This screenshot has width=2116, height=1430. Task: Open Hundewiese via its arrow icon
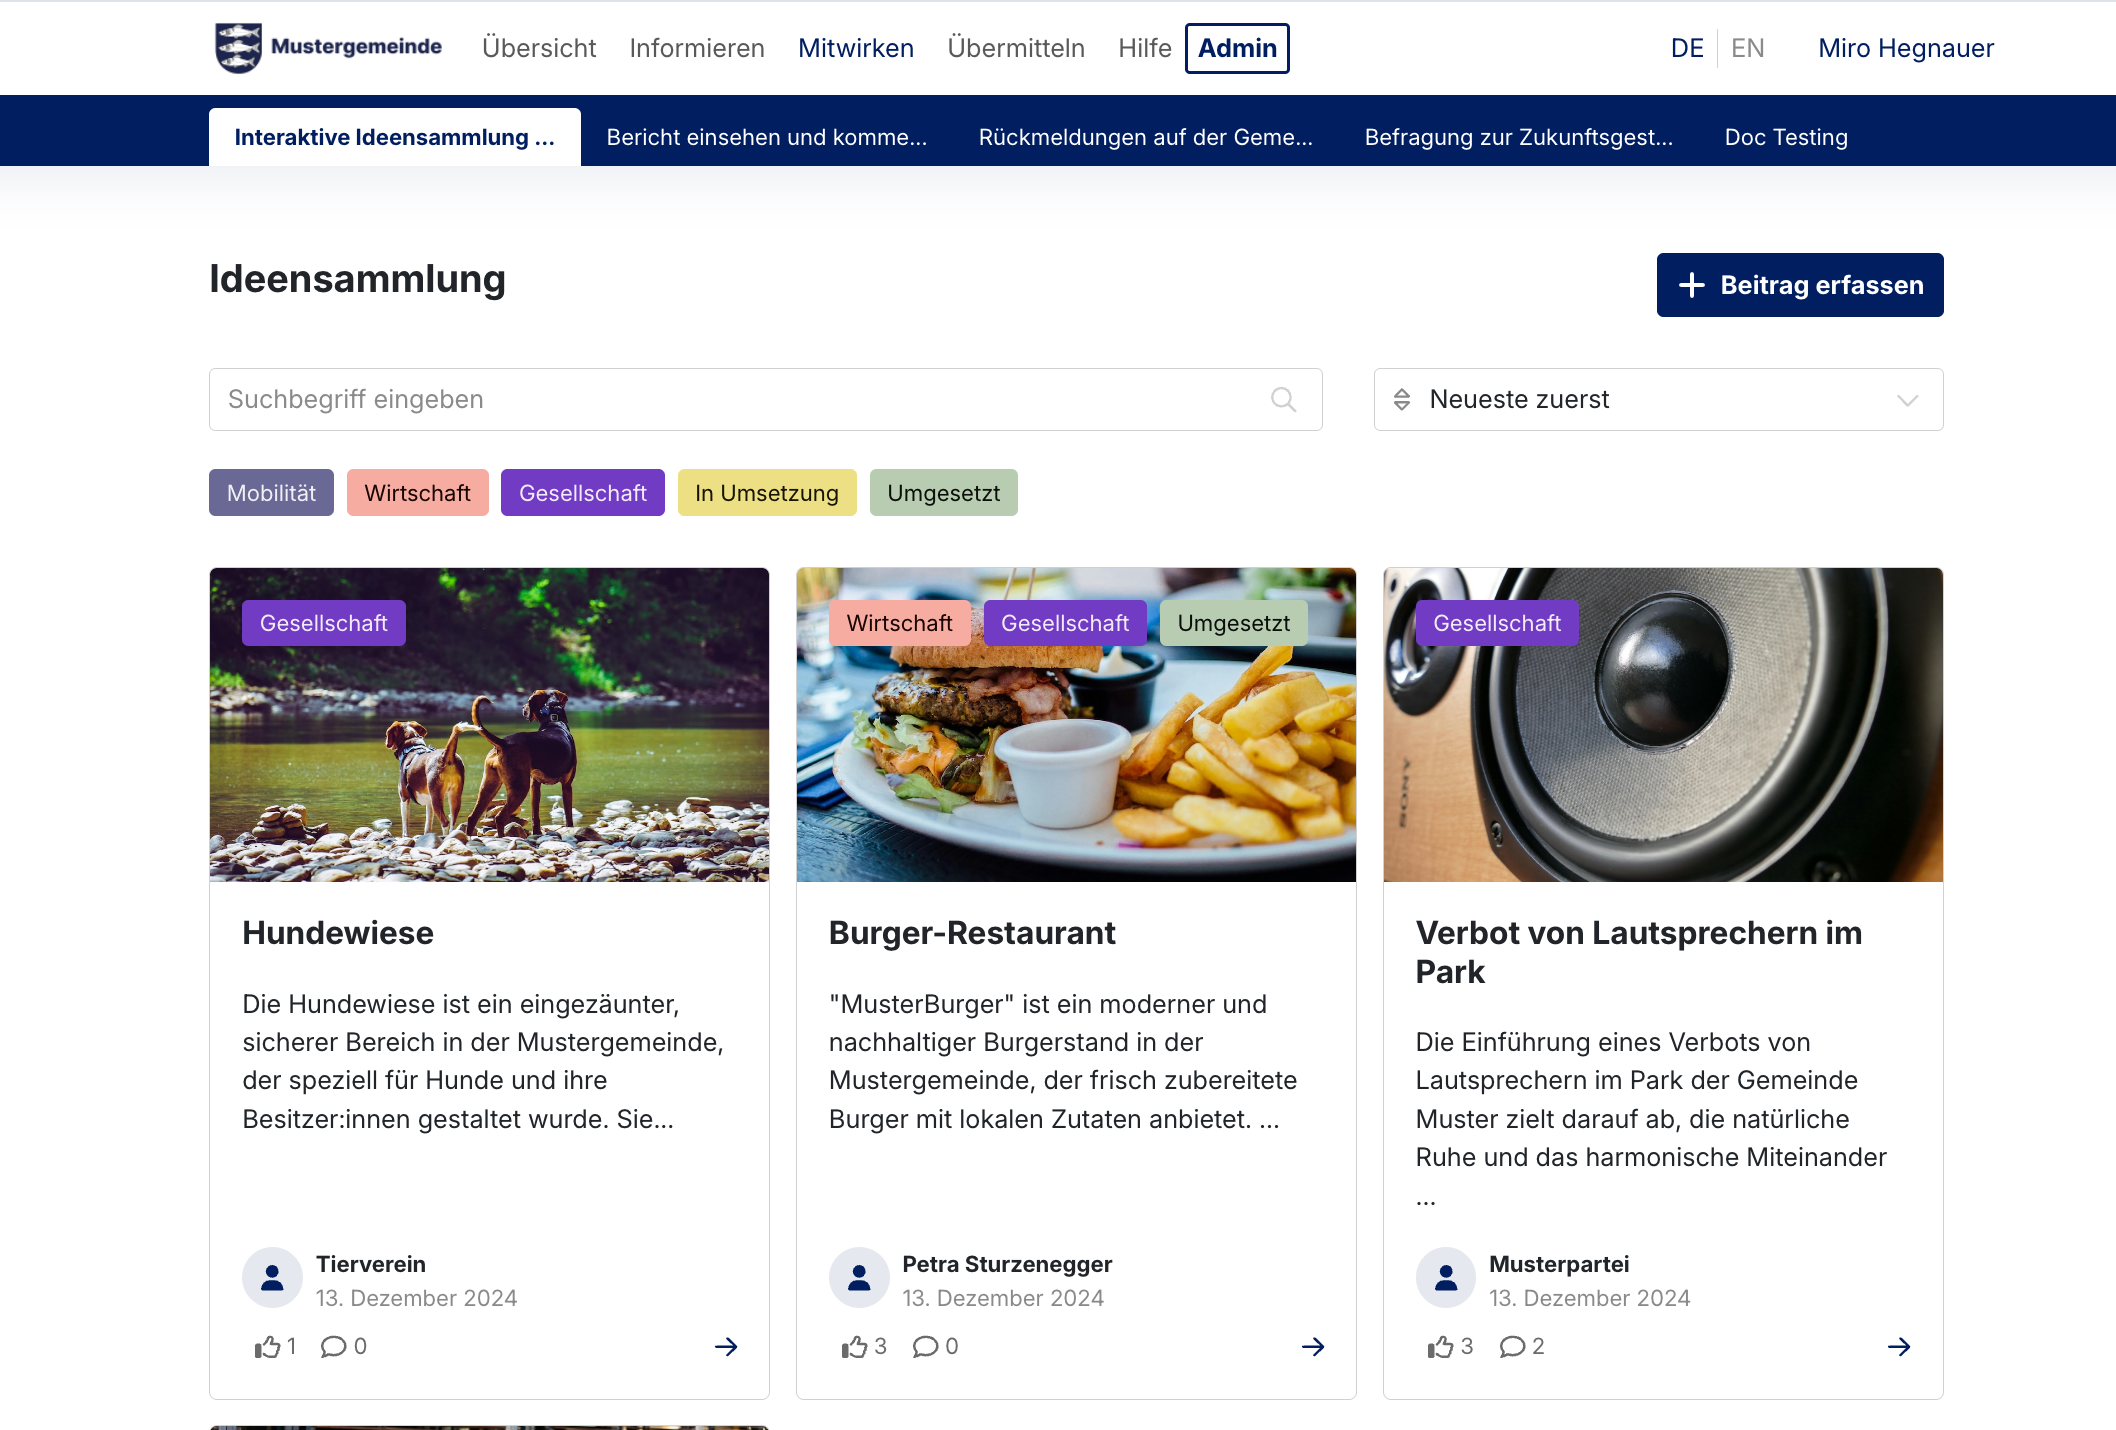(726, 1347)
